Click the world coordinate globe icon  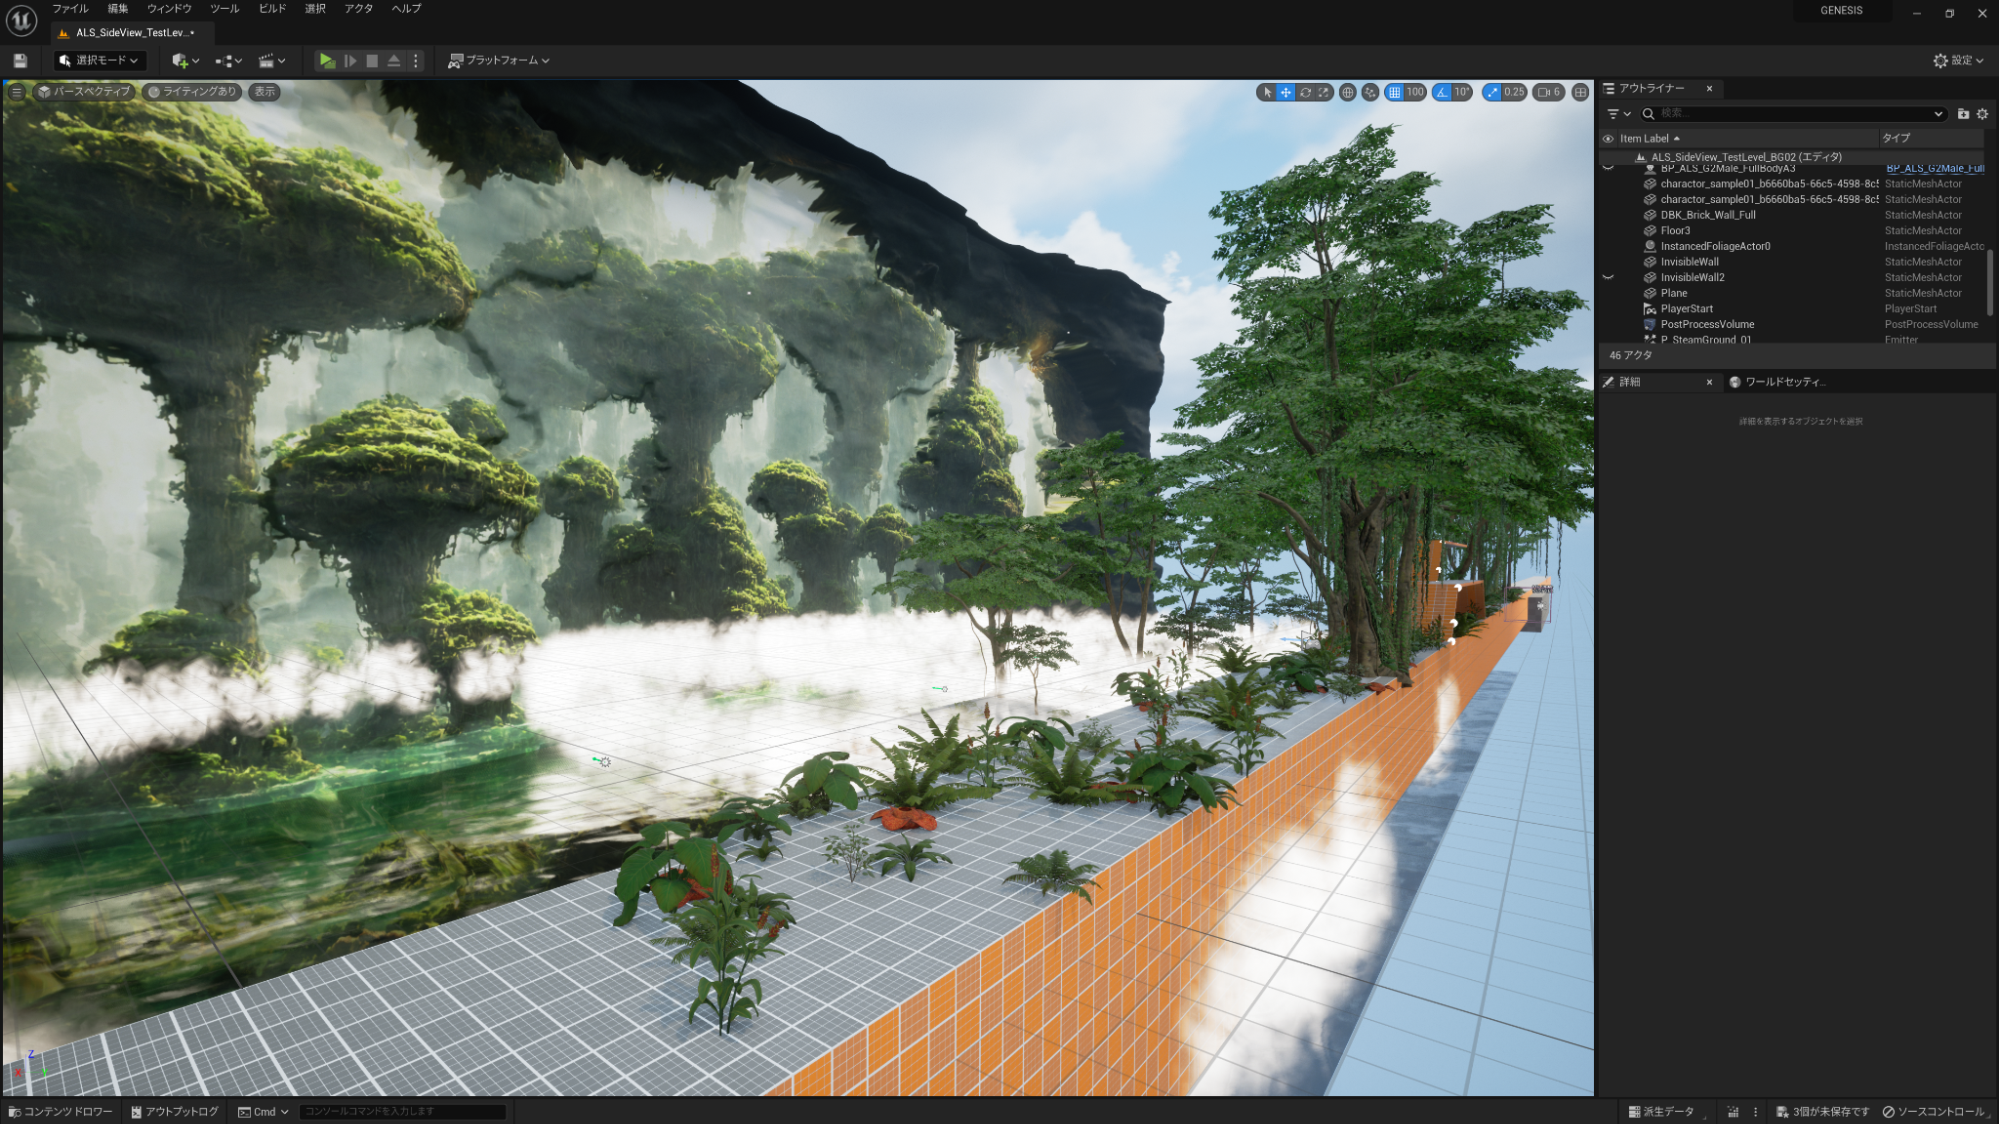point(1348,92)
